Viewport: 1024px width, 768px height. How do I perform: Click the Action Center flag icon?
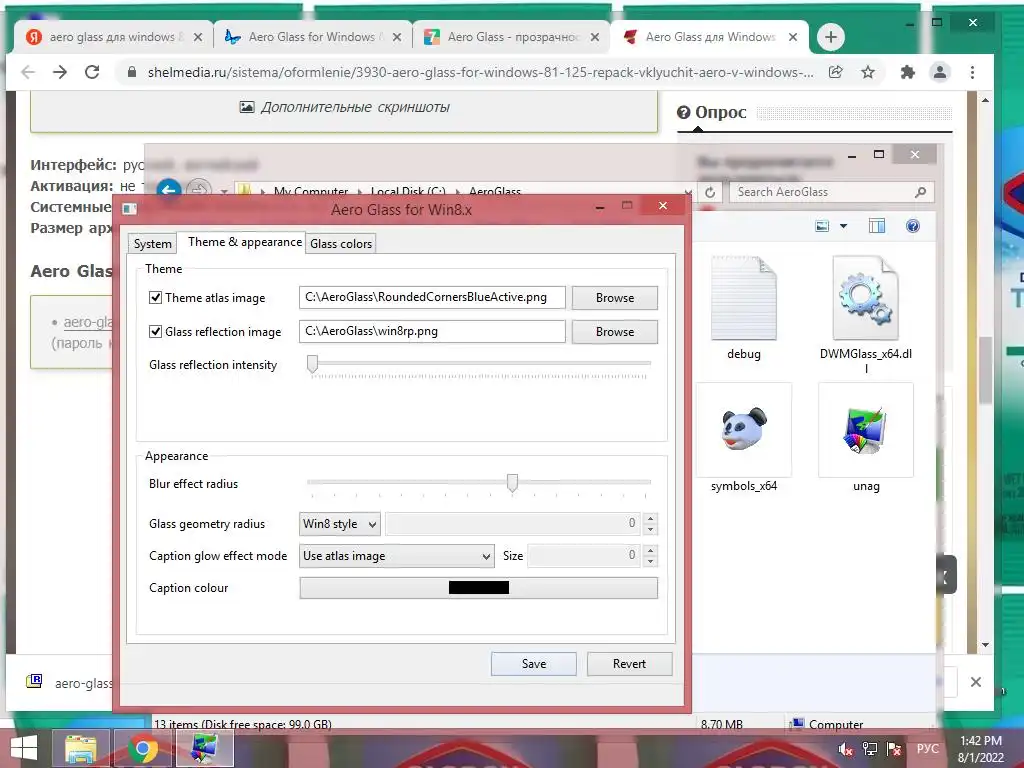[x=894, y=749]
